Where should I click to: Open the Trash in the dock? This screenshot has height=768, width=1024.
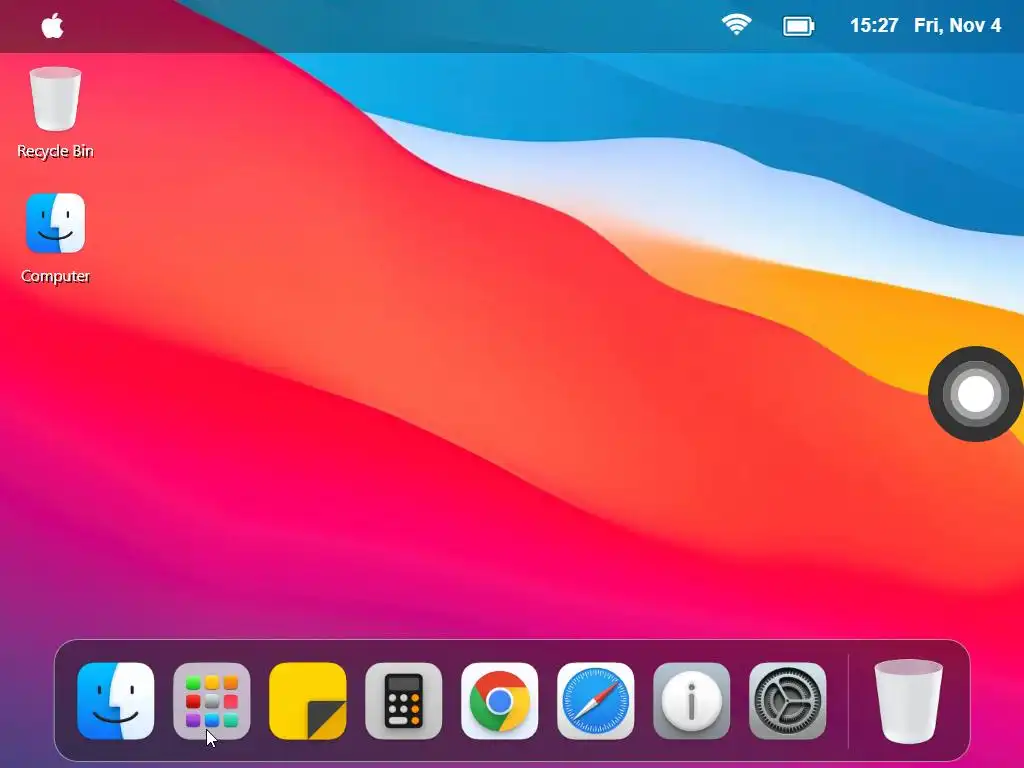[908, 701]
